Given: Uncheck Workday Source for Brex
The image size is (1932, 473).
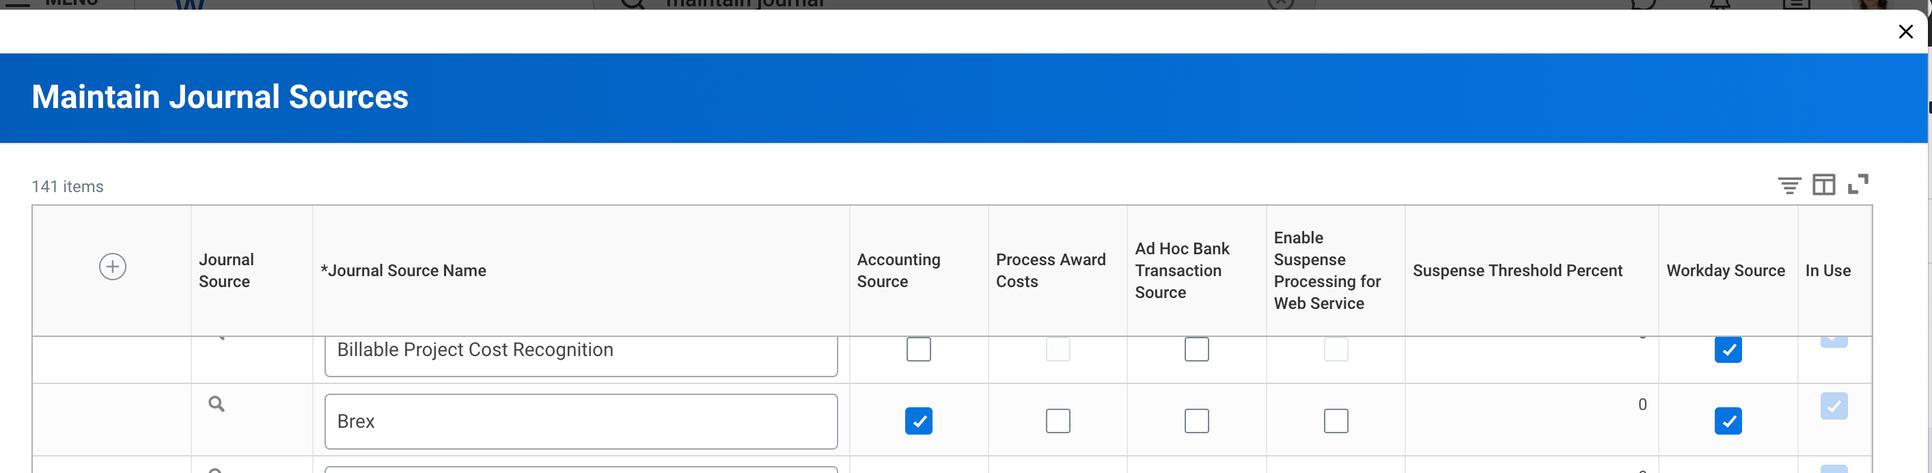Looking at the screenshot, I should pos(1727,421).
